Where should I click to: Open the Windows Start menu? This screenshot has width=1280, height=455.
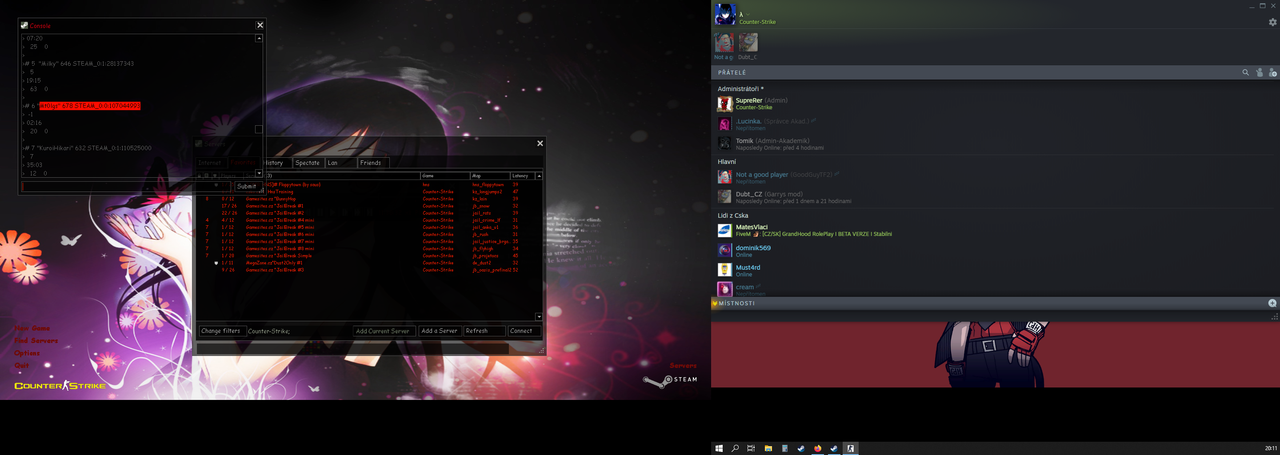click(x=719, y=448)
